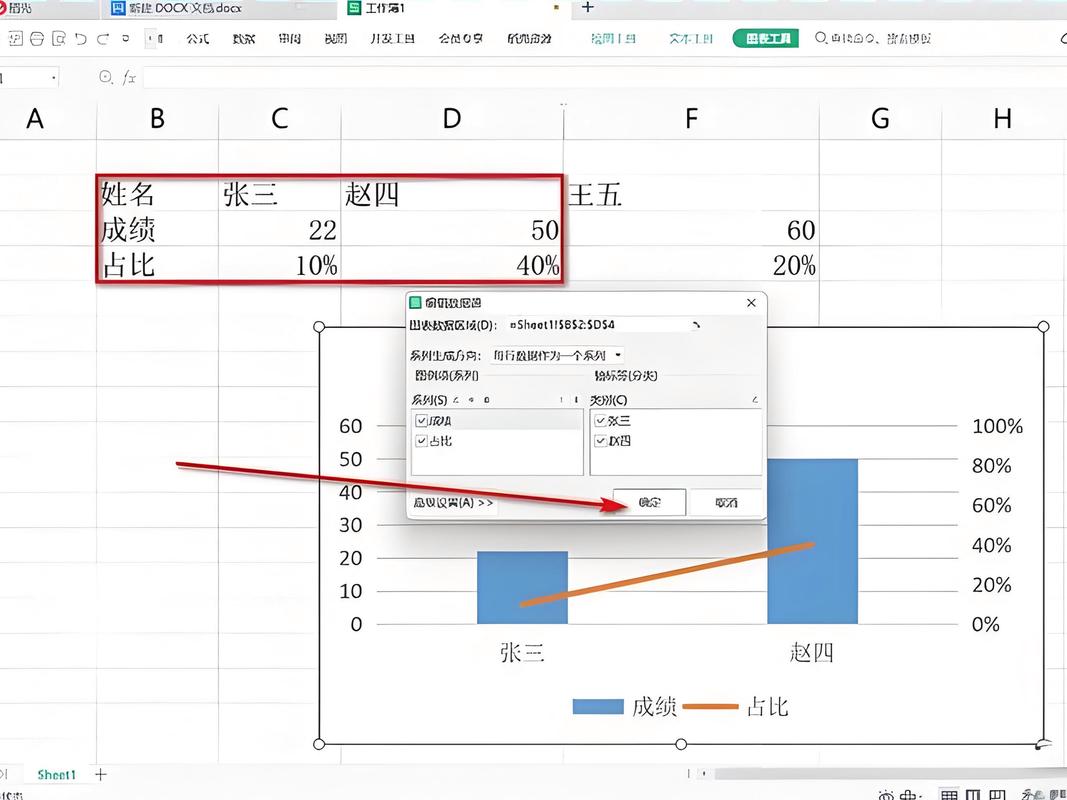Toggle the 张三 category checkbox

(600, 421)
